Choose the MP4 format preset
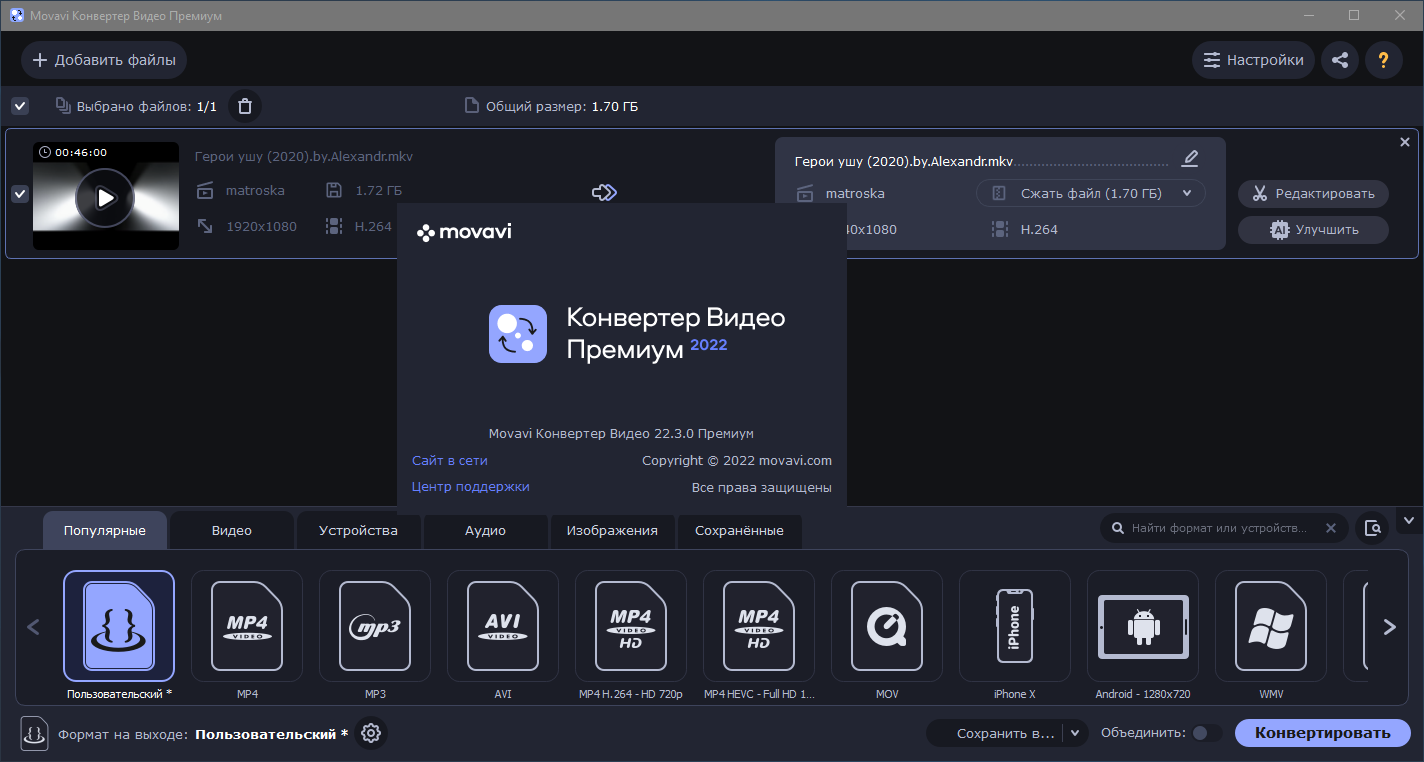The height and width of the screenshot is (762, 1424). click(247, 626)
